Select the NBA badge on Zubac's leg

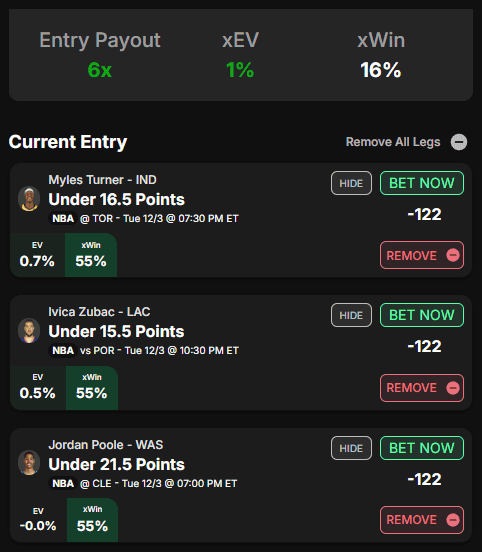[x=63, y=351]
